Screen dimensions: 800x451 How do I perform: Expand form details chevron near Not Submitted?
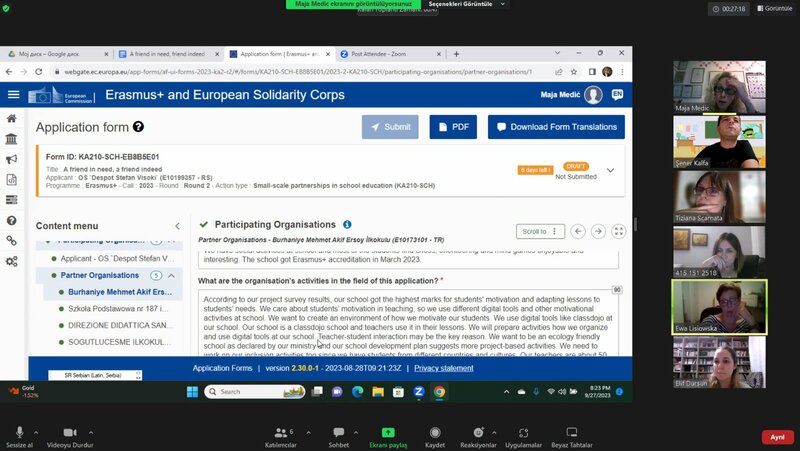point(610,170)
